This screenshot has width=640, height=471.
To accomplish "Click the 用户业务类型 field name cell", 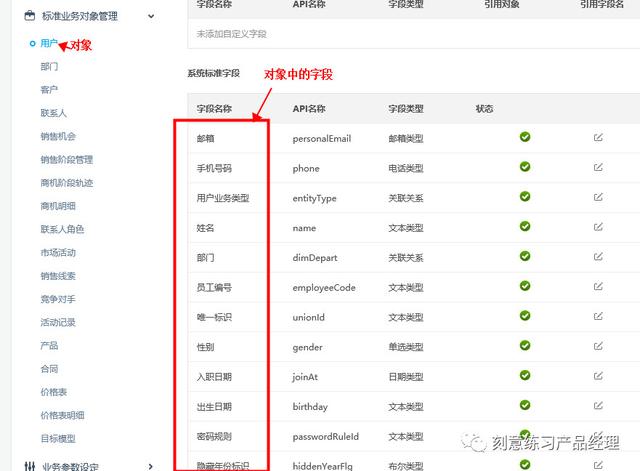I will pyautogui.click(x=223, y=198).
